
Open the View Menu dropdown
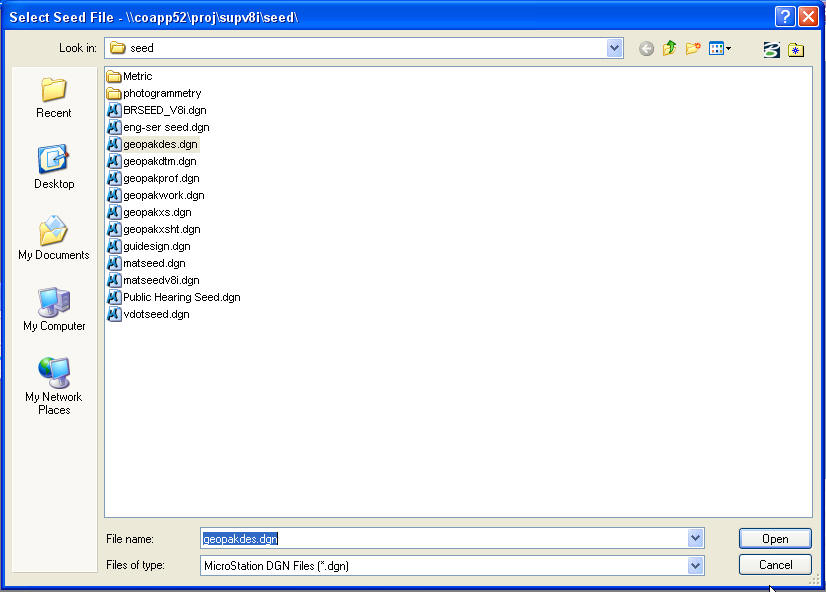[720, 49]
